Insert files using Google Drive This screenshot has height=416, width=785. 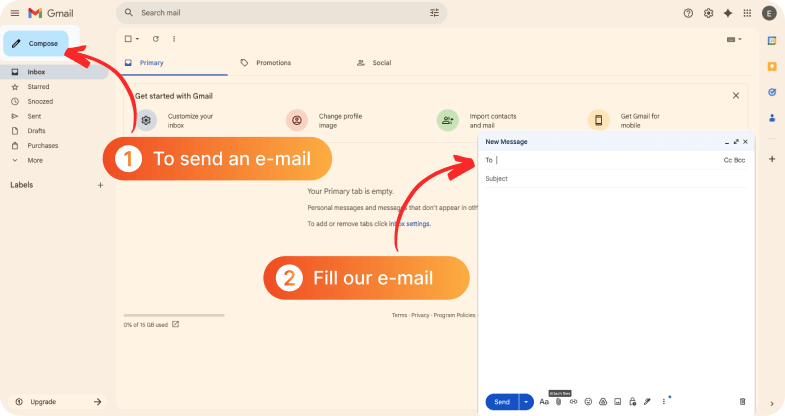603,401
